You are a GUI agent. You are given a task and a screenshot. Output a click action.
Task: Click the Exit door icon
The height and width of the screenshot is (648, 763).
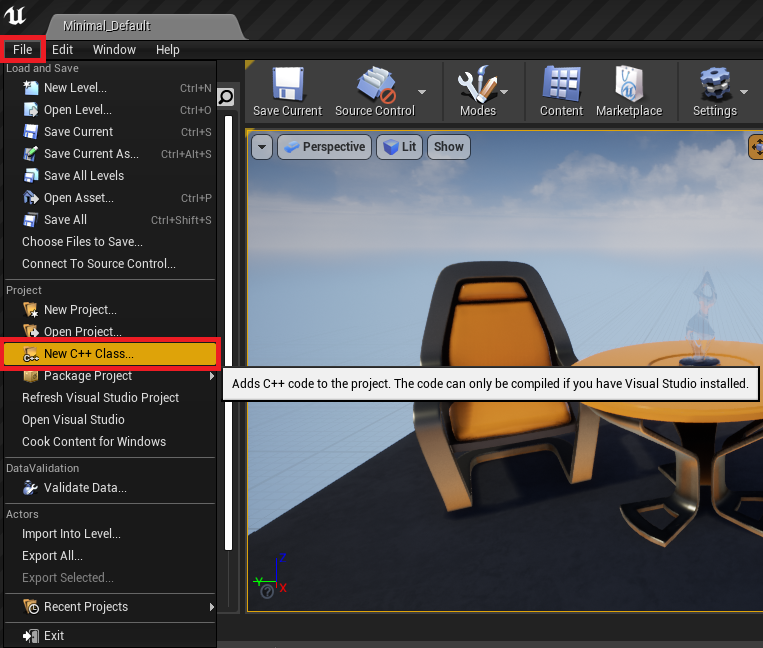(x=31, y=636)
